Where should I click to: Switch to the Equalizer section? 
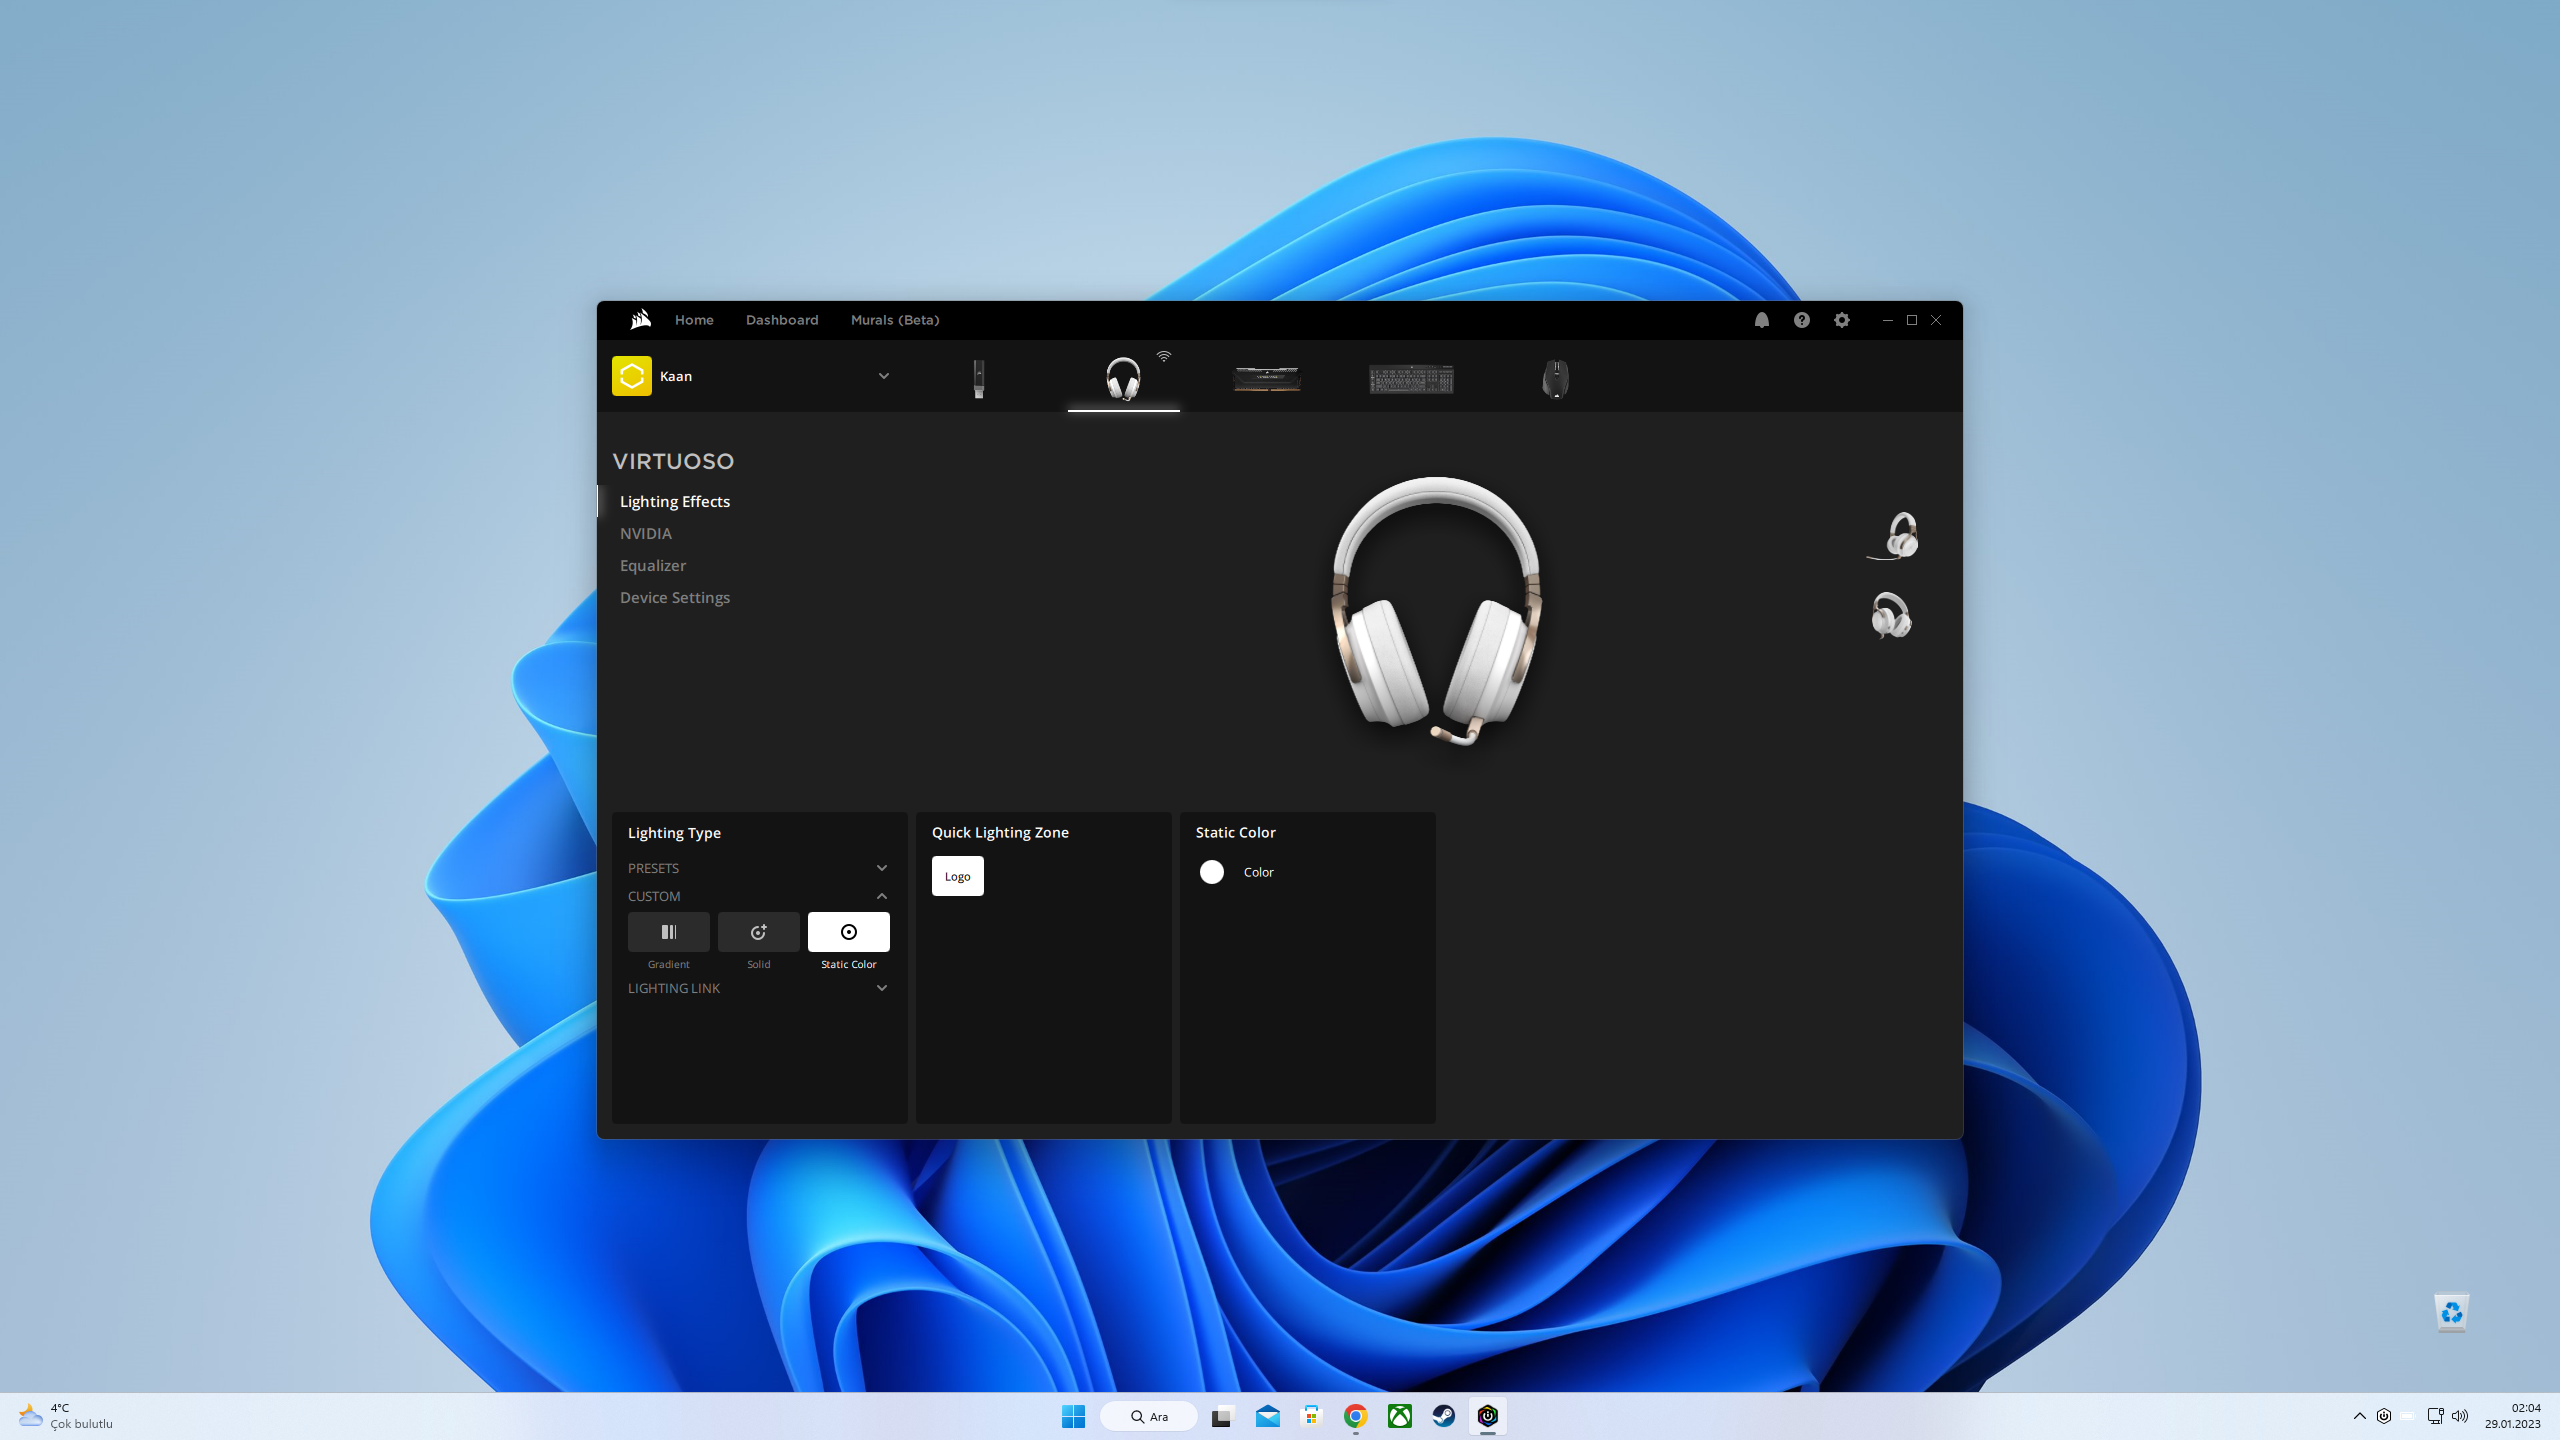[x=653, y=565]
